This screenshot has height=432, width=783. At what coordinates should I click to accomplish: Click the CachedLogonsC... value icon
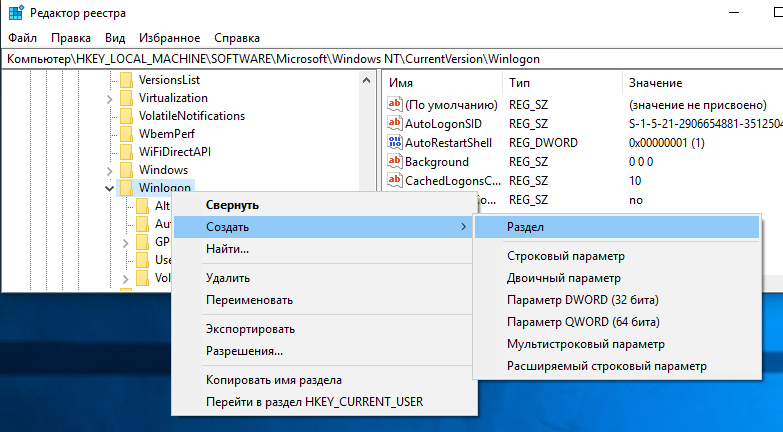[x=394, y=181]
